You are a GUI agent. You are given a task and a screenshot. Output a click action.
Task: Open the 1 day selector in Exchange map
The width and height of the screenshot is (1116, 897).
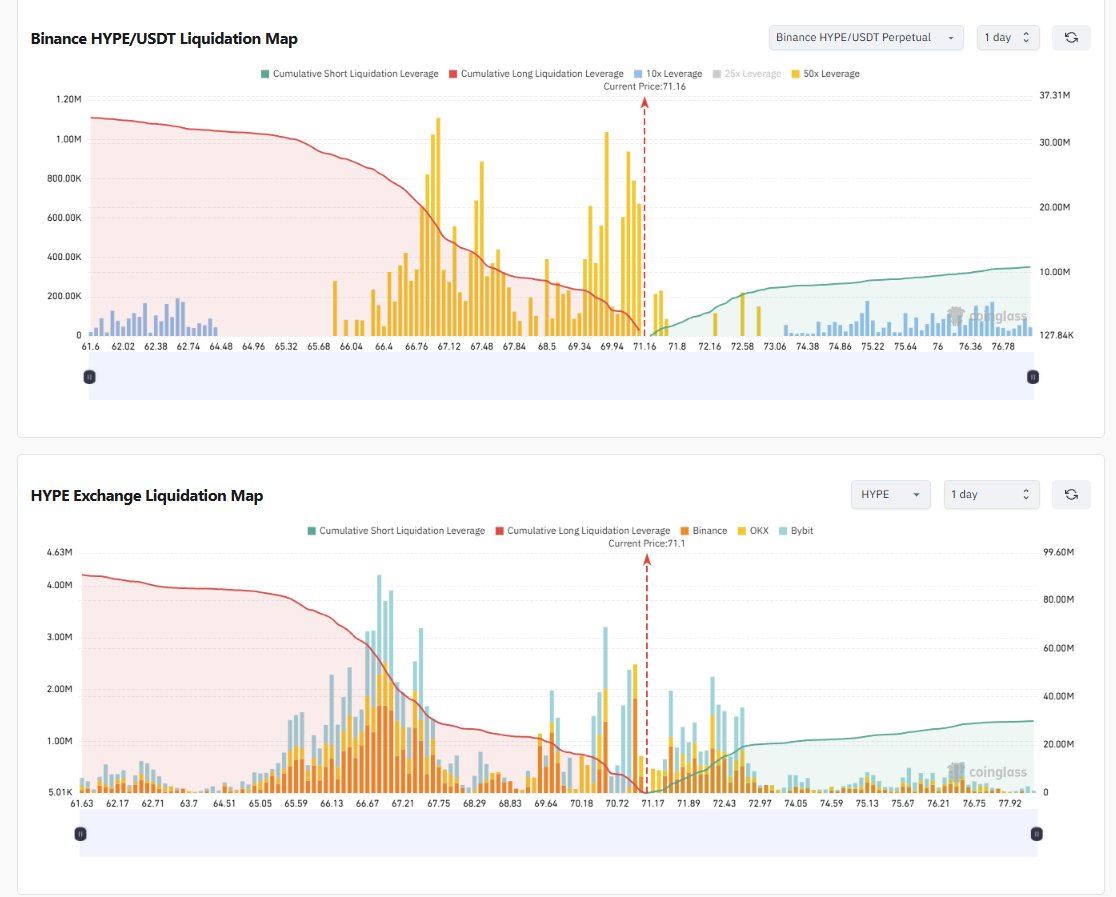(991, 495)
